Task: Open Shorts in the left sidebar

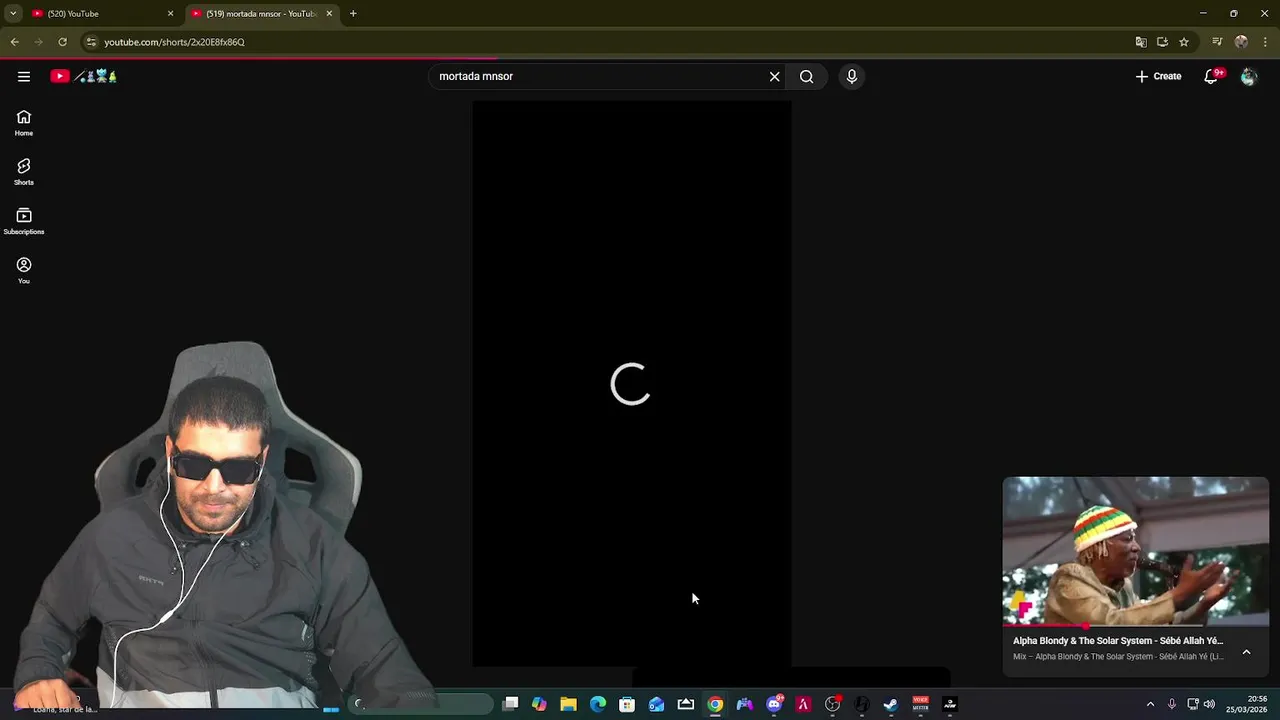Action: (24, 172)
